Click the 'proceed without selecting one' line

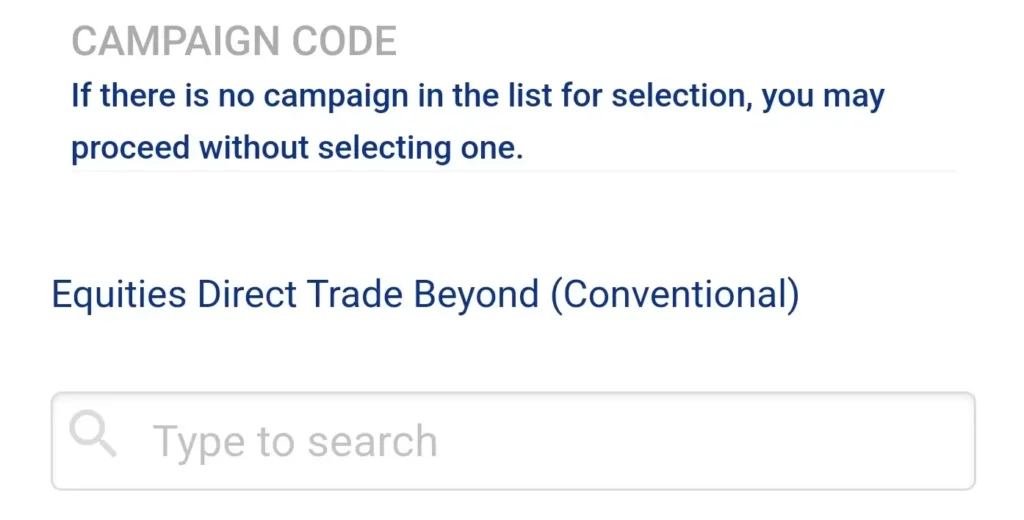pyautogui.click(x=297, y=148)
